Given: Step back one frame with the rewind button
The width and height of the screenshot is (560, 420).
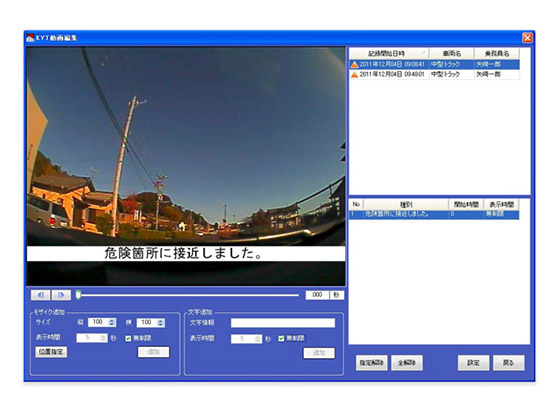Looking at the screenshot, I should [x=40, y=295].
